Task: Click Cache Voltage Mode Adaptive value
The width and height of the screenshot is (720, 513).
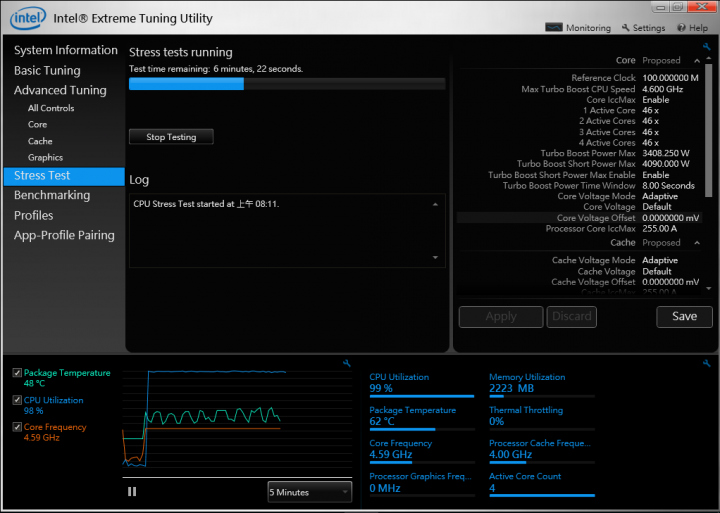Action: pos(660,260)
